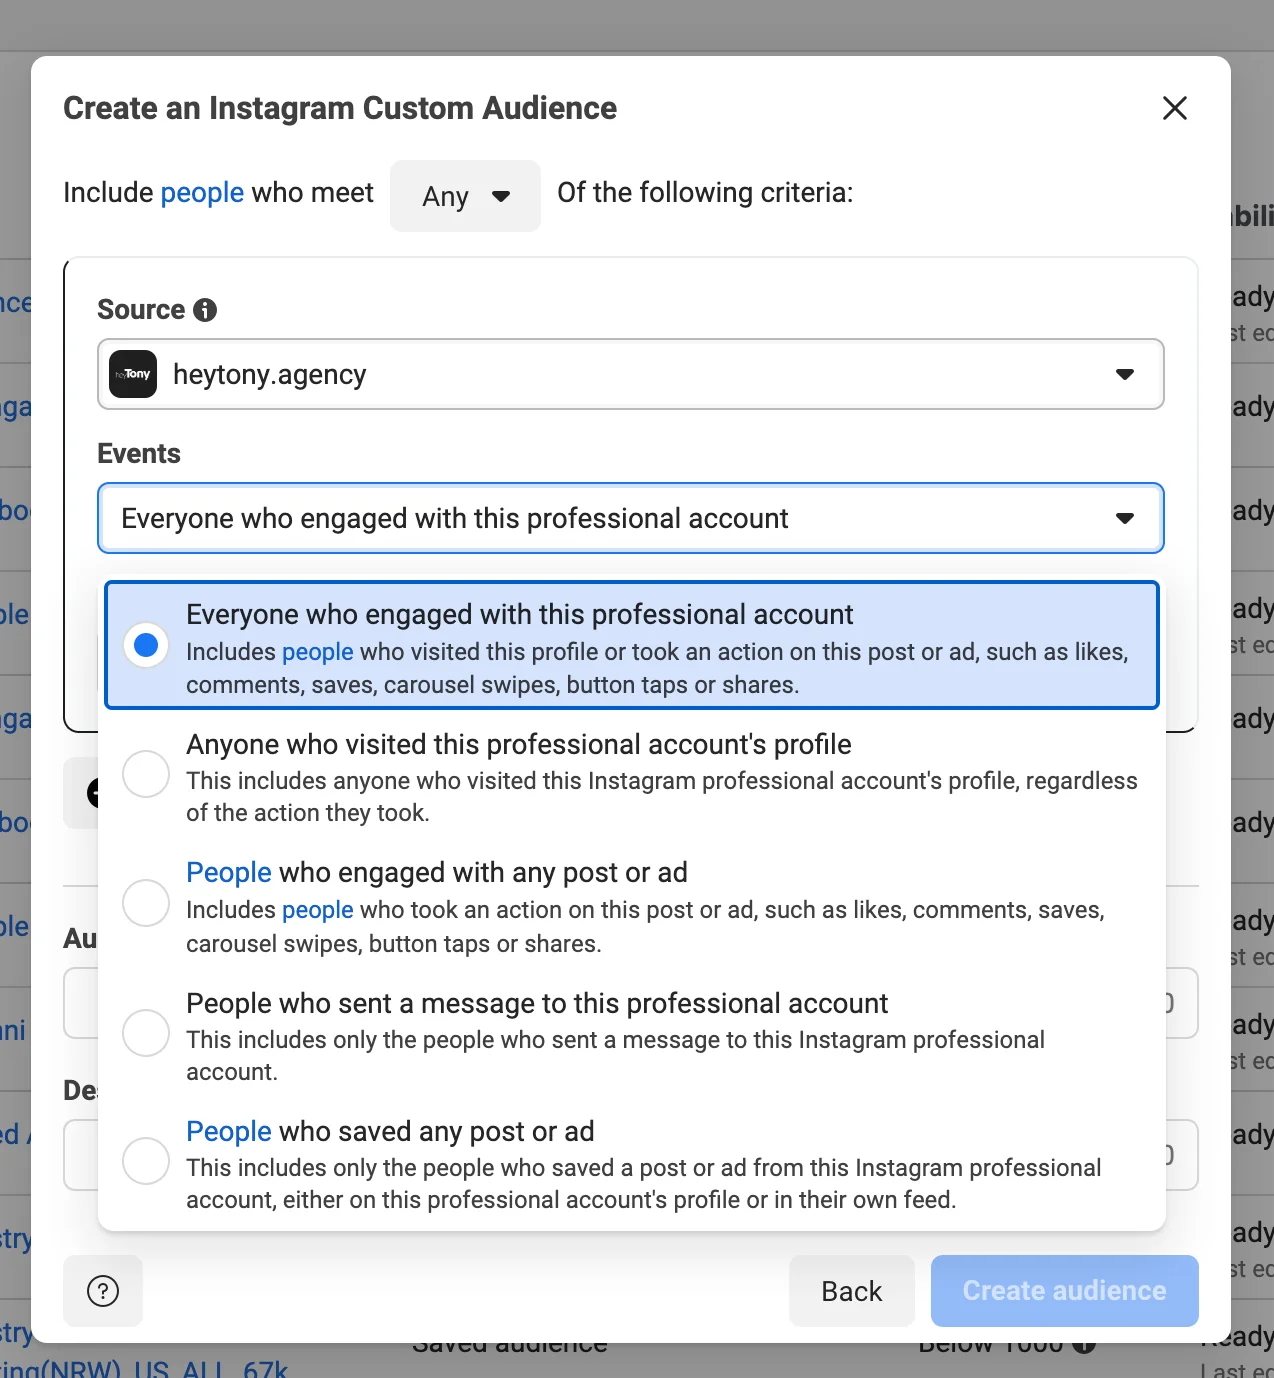The image size is (1274, 1378).
Task: Choose 'People who saved any post' radio
Action: click(146, 1161)
